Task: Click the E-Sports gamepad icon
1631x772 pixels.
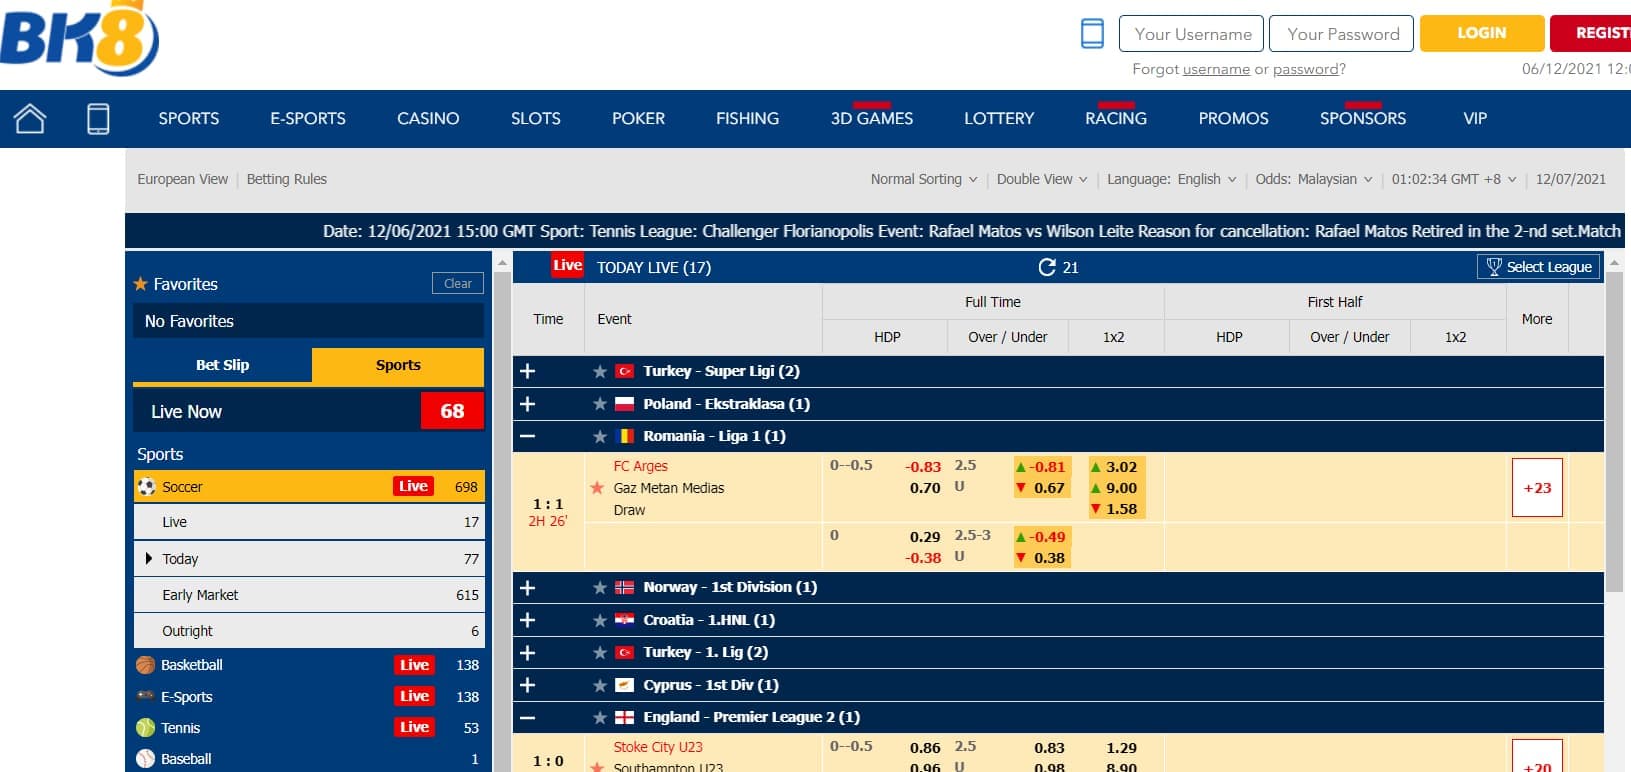Action: (146, 696)
